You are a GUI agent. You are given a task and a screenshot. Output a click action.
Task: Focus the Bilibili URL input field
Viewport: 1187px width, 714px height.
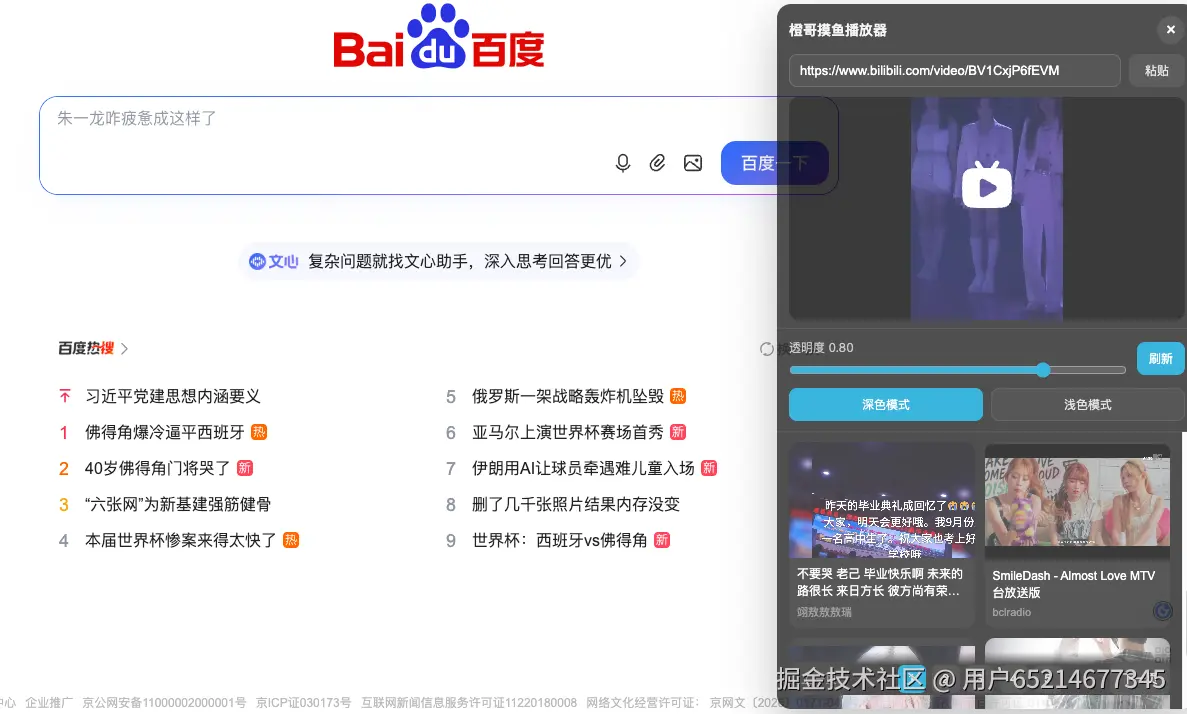point(955,70)
